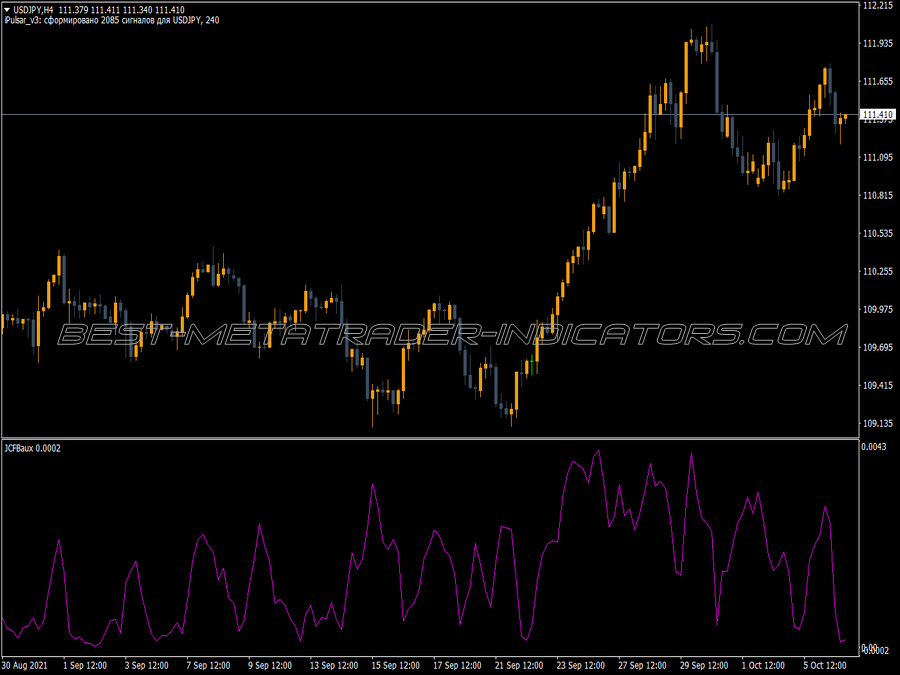Click the 27 Sep 12:00 time label
Viewport: 900px width, 675px height.
pyautogui.click(x=642, y=666)
